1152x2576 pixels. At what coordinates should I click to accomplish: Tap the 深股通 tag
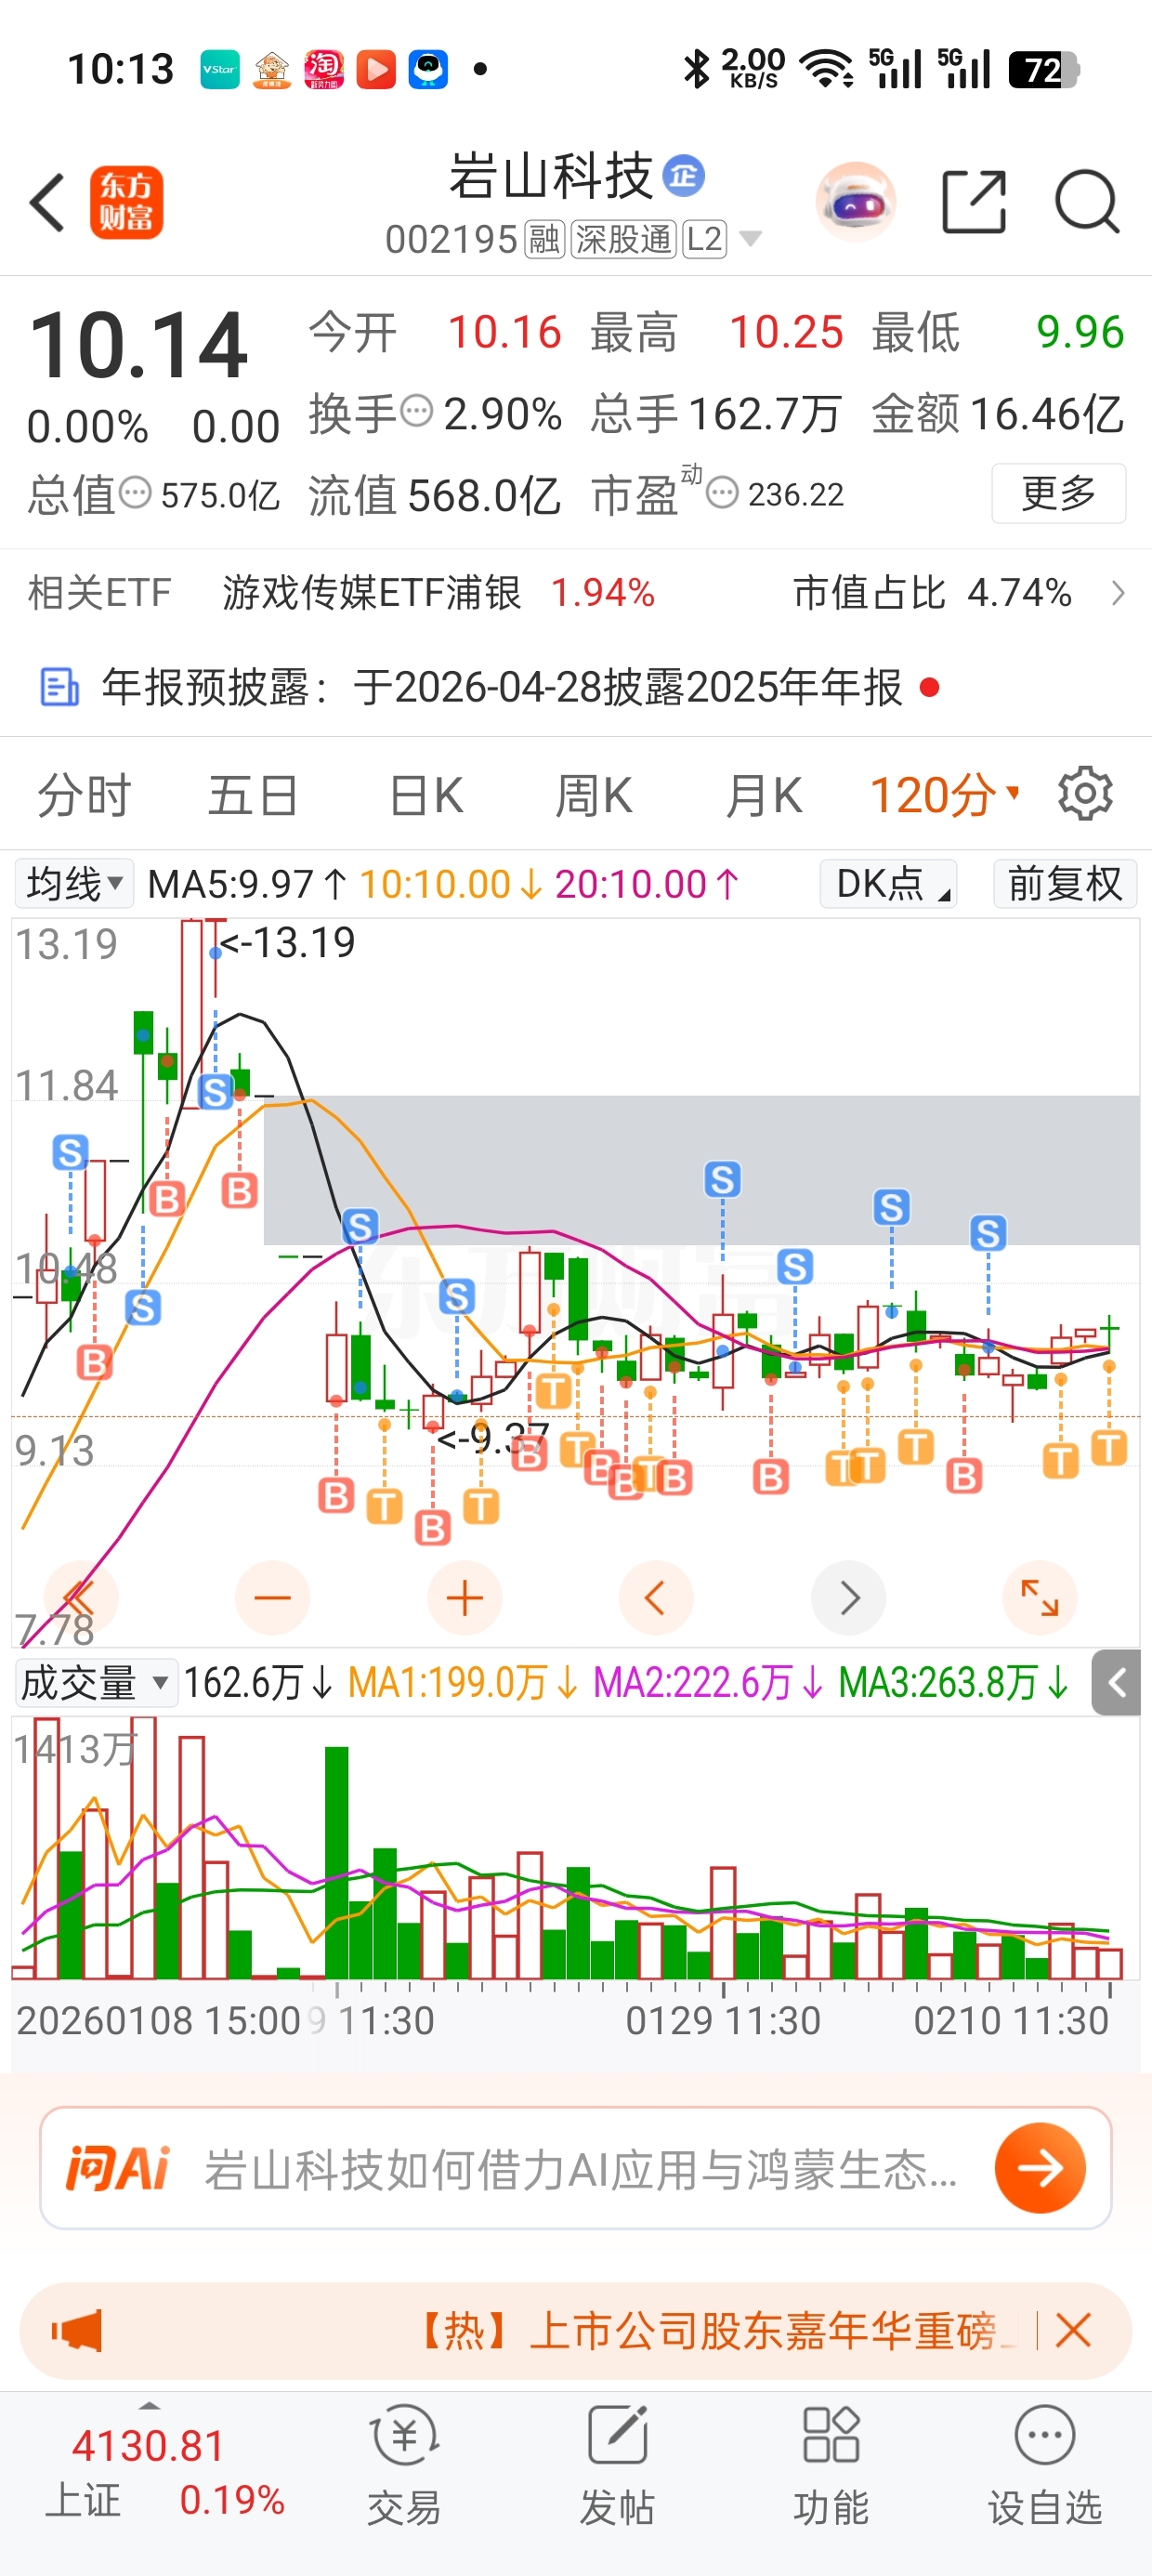coord(624,239)
